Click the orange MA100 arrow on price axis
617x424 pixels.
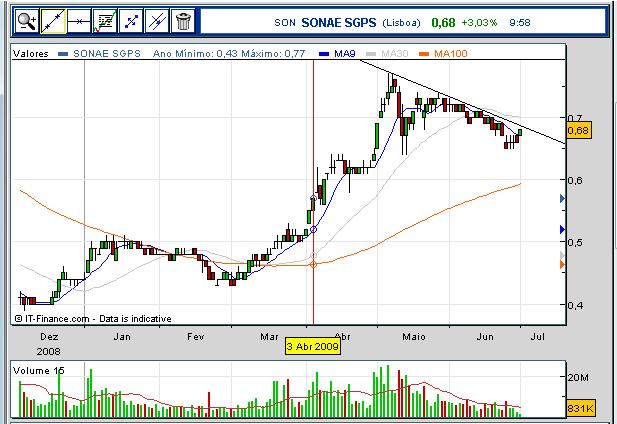[563, 265]
